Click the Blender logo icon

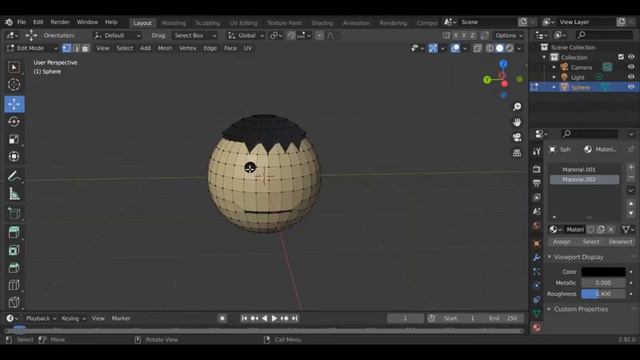9,22
